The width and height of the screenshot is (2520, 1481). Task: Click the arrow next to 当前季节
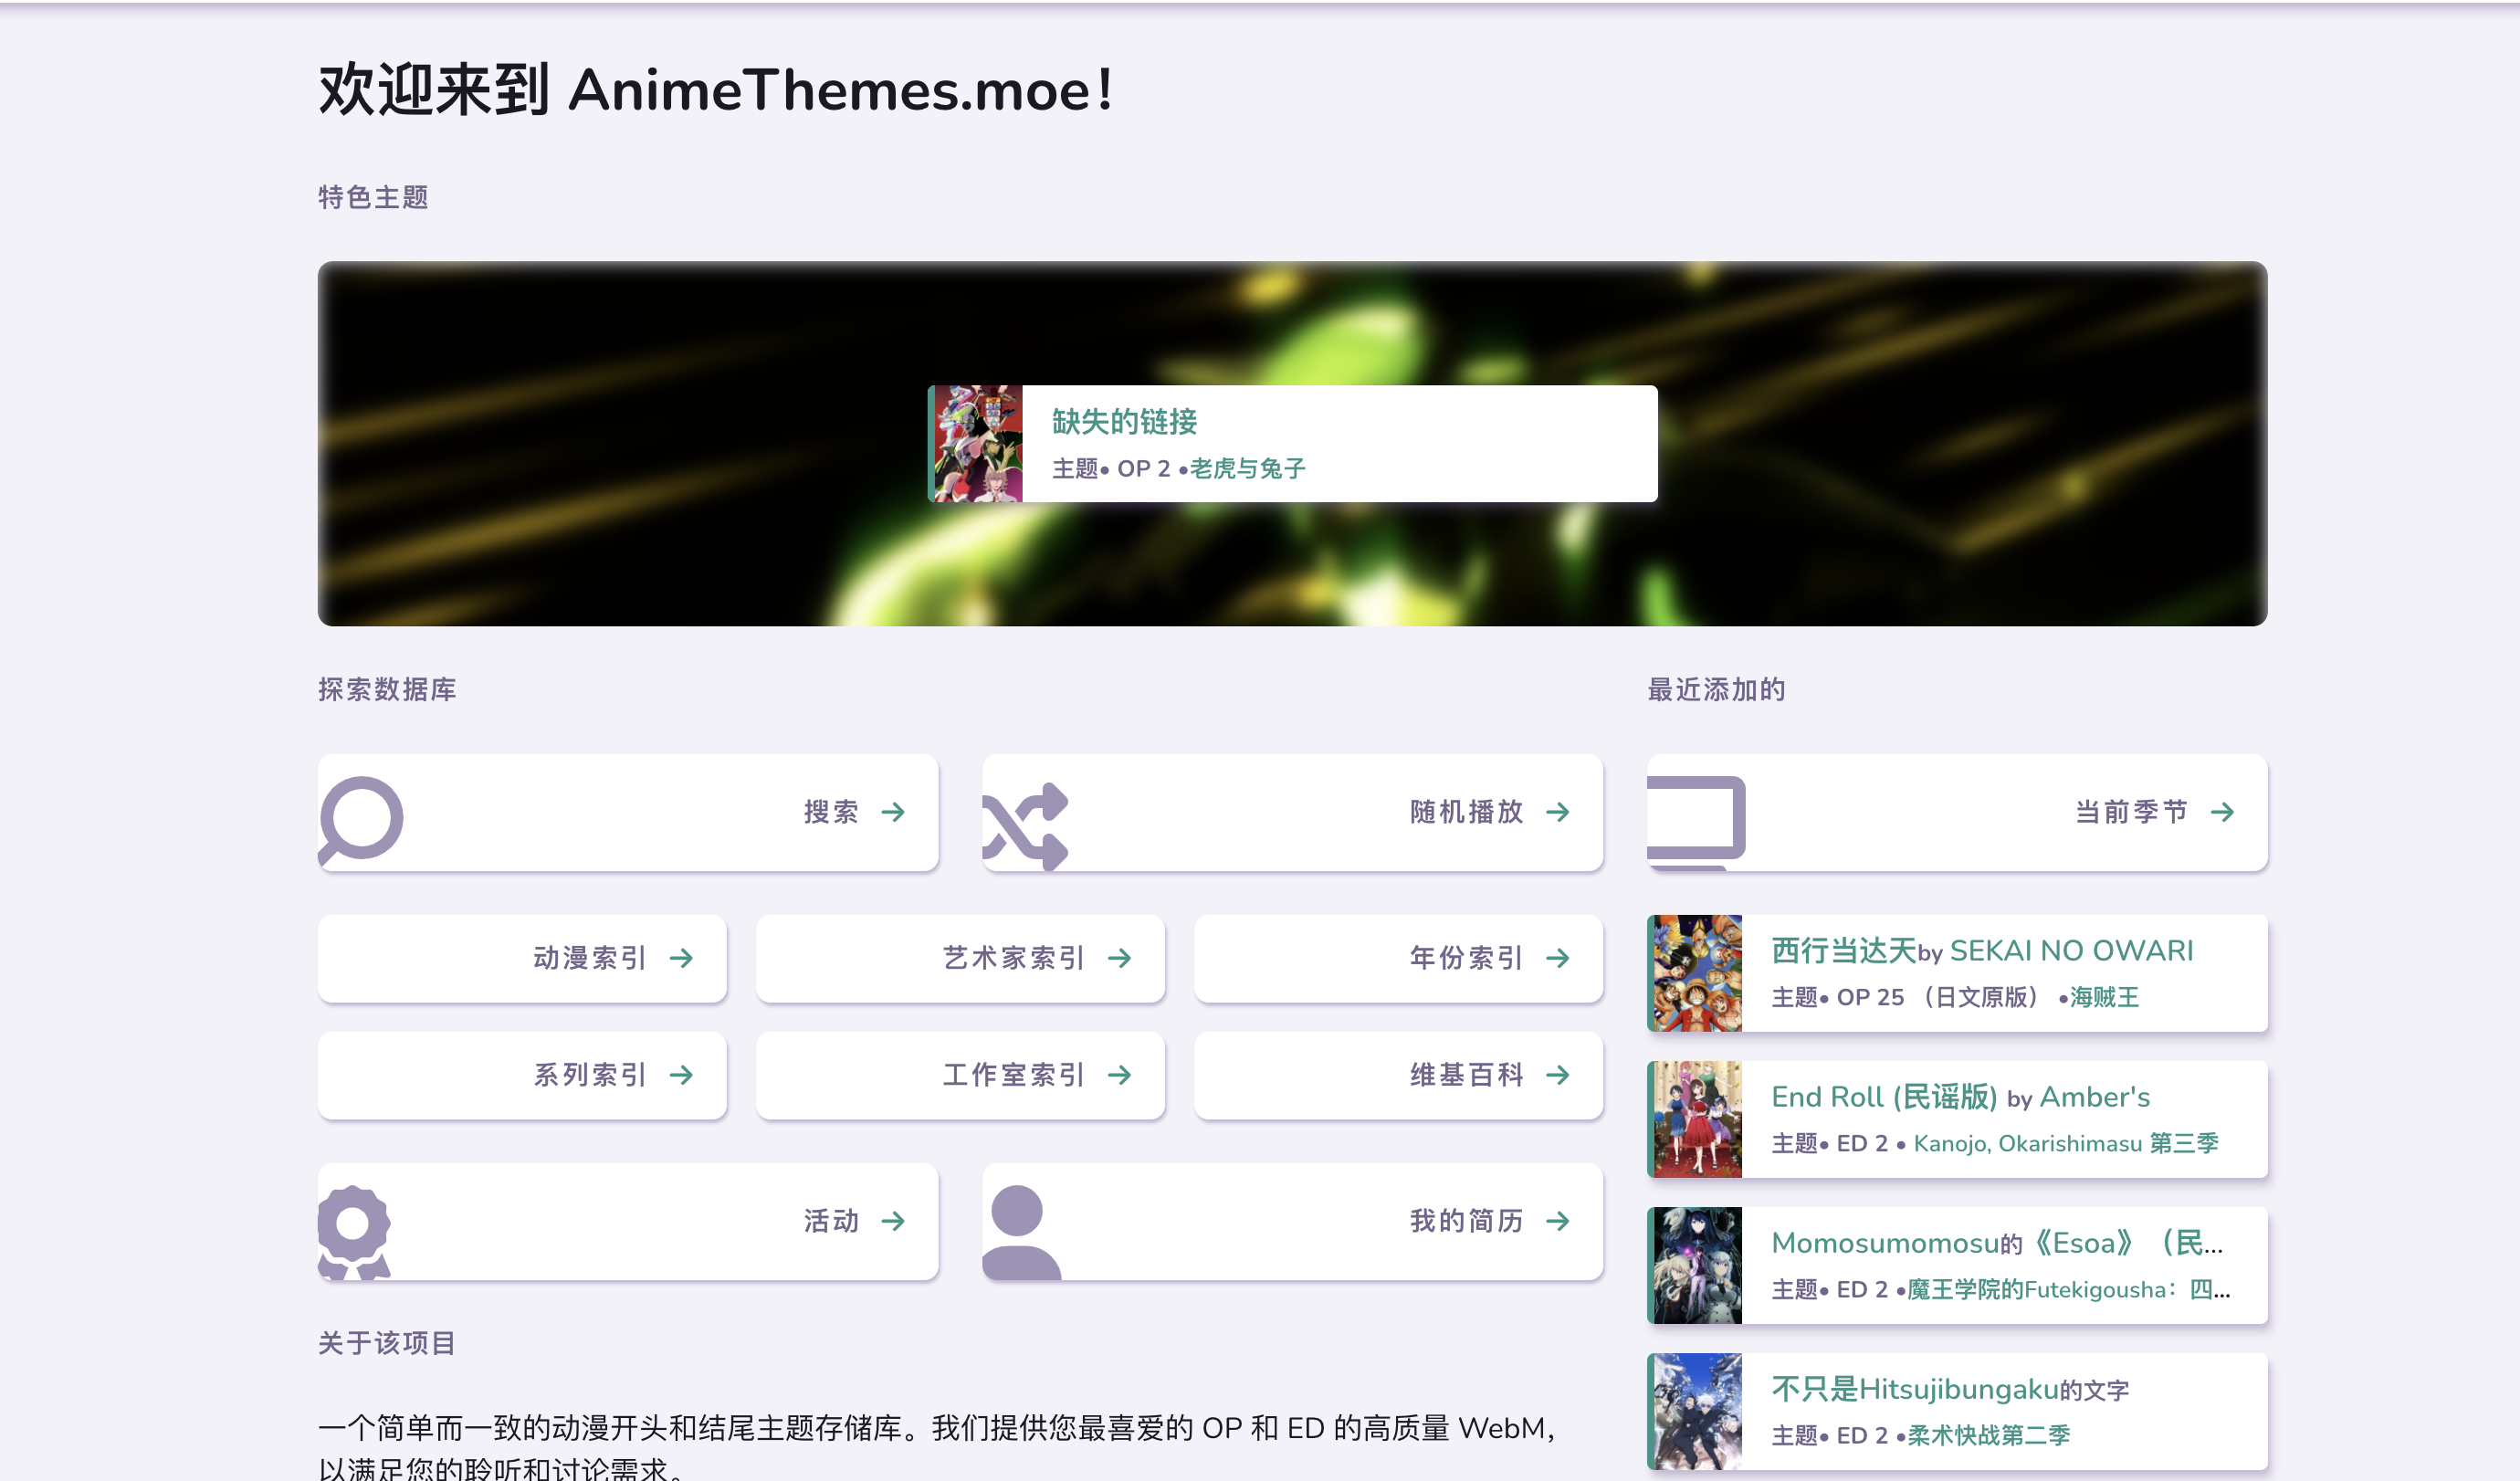coord(2222,812)
